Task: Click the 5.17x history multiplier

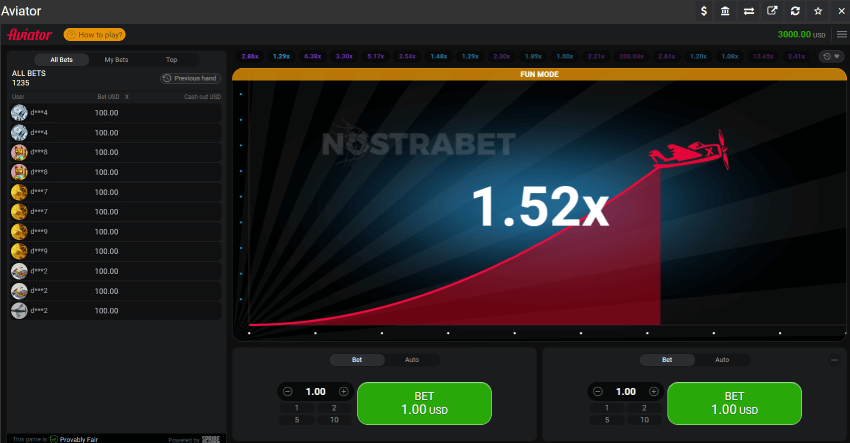Action: click(x=376, y=56)
